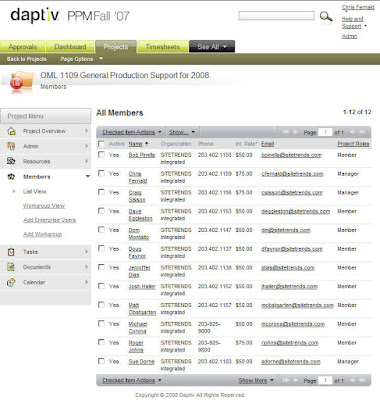Click the Admin menu icon
The width and height of the screenshot is (380, 400).
tap(11, 146)
